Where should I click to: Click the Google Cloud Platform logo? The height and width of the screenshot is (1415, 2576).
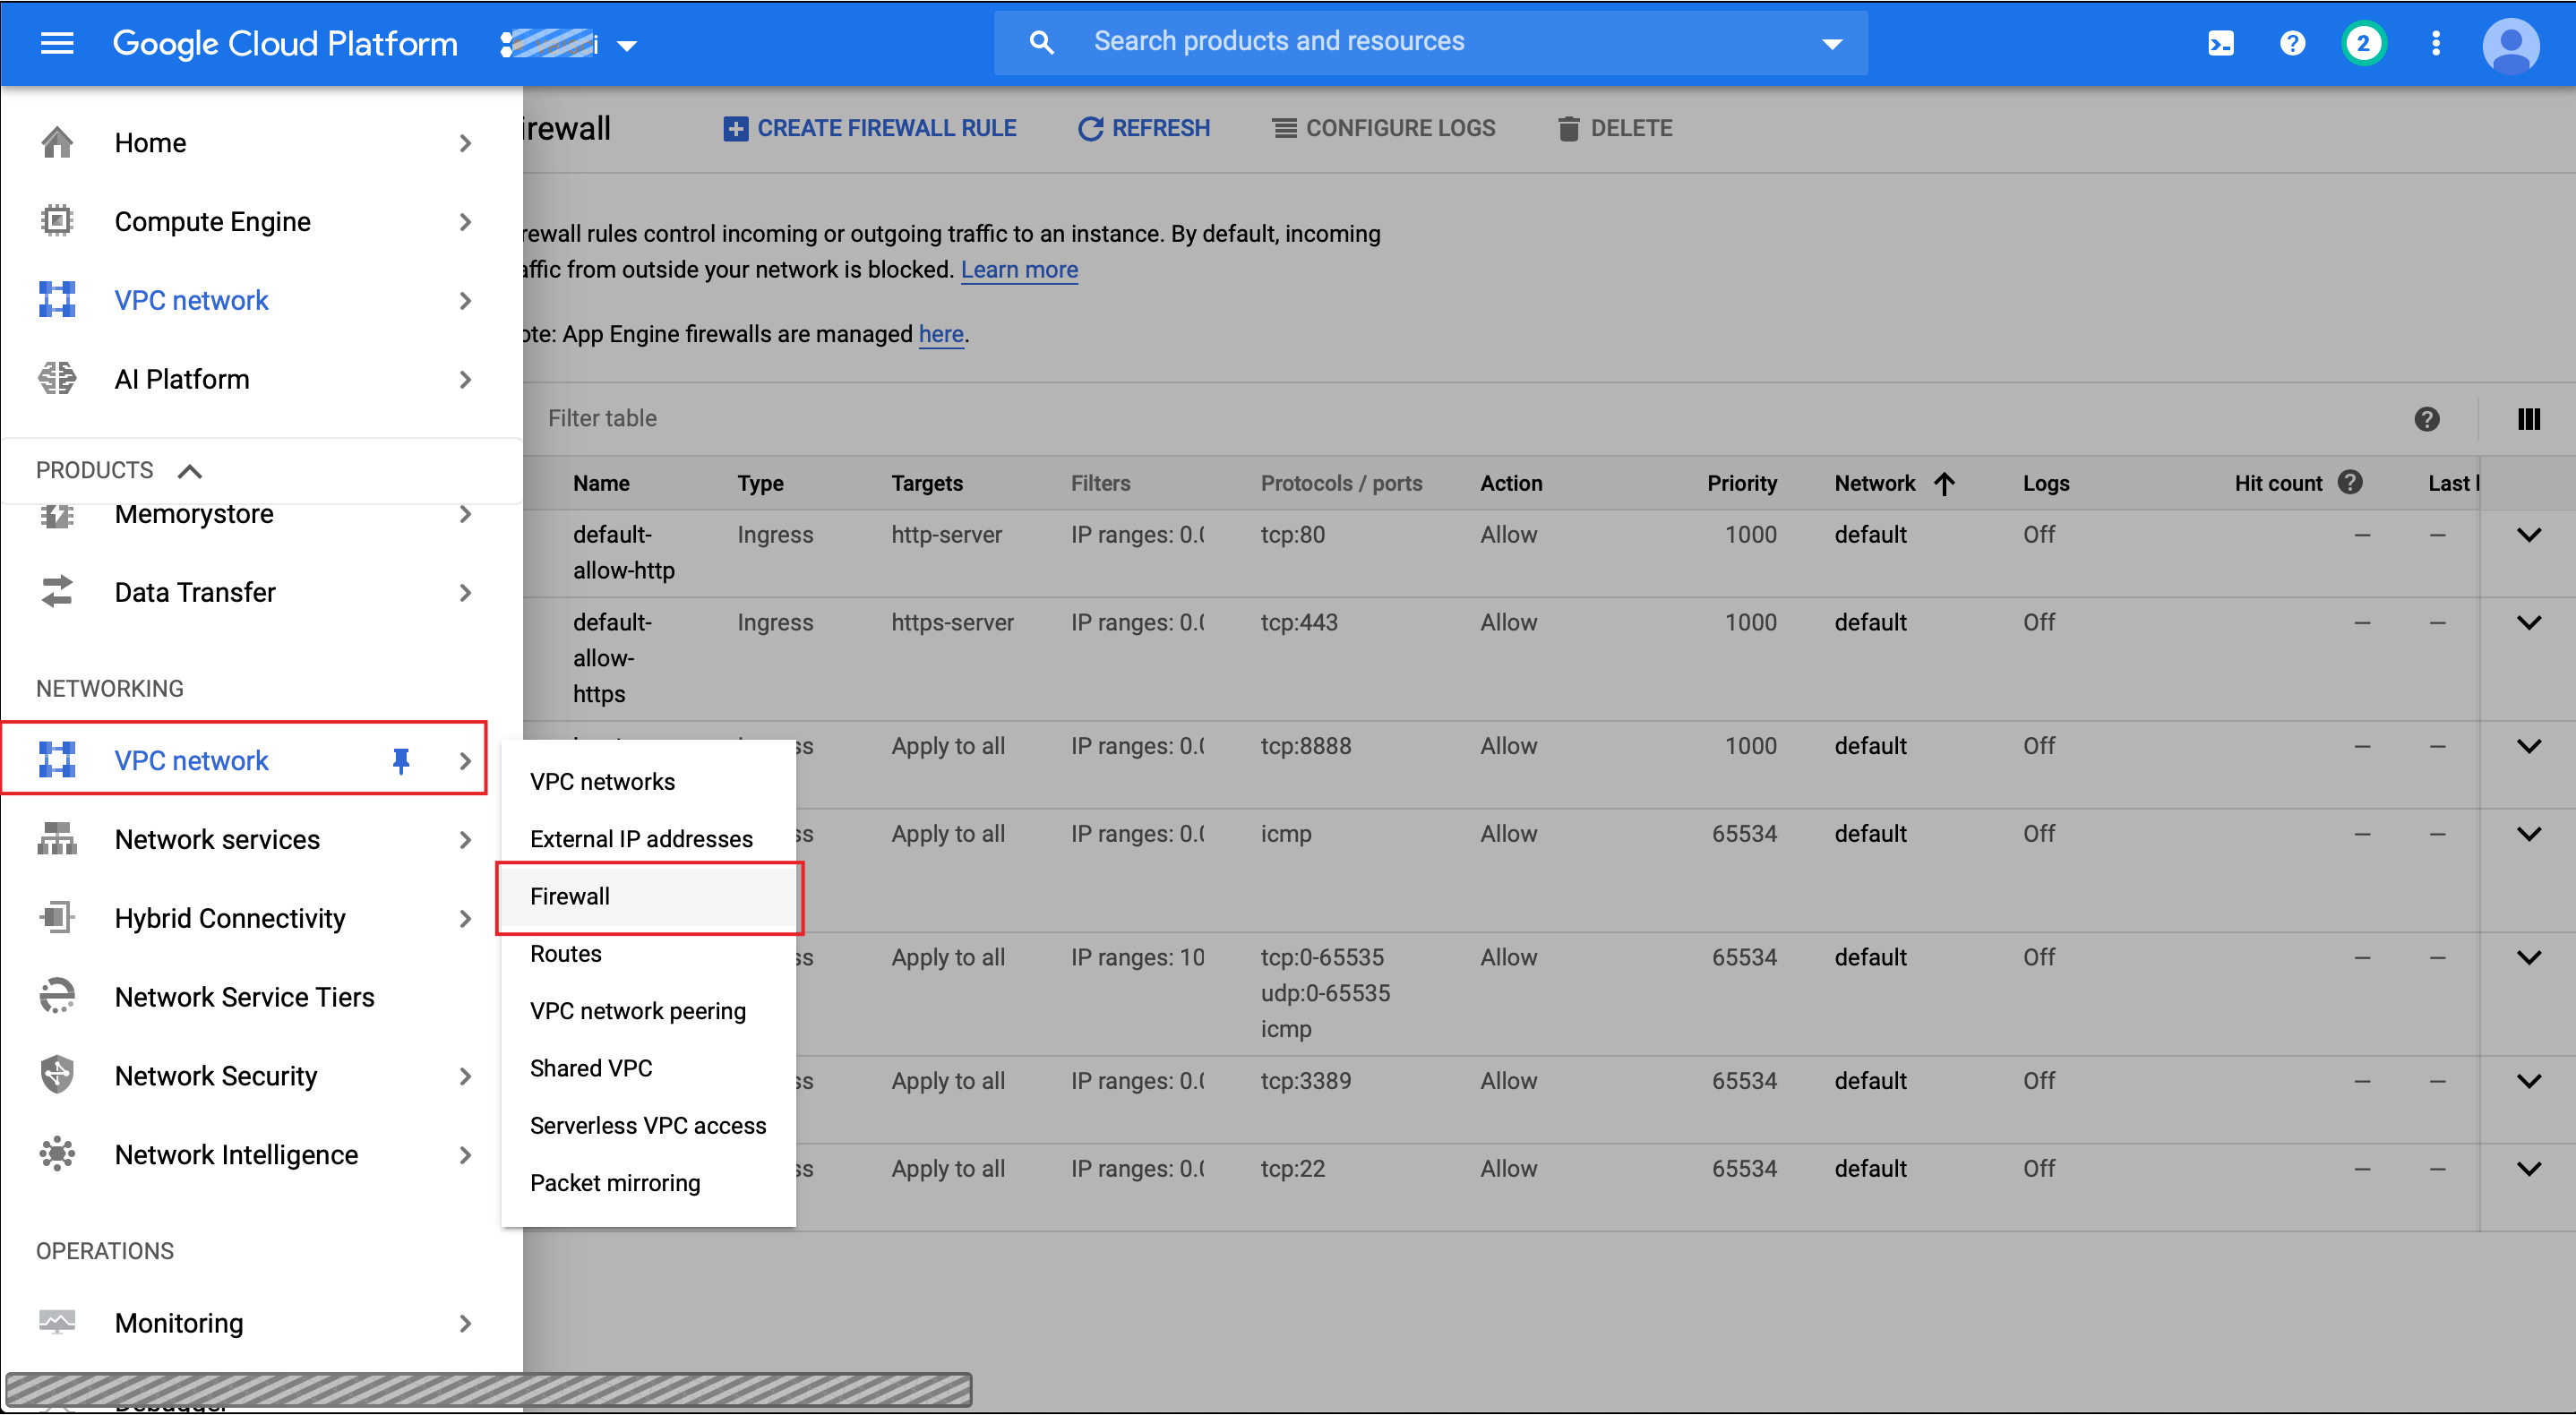click(285, 43)
